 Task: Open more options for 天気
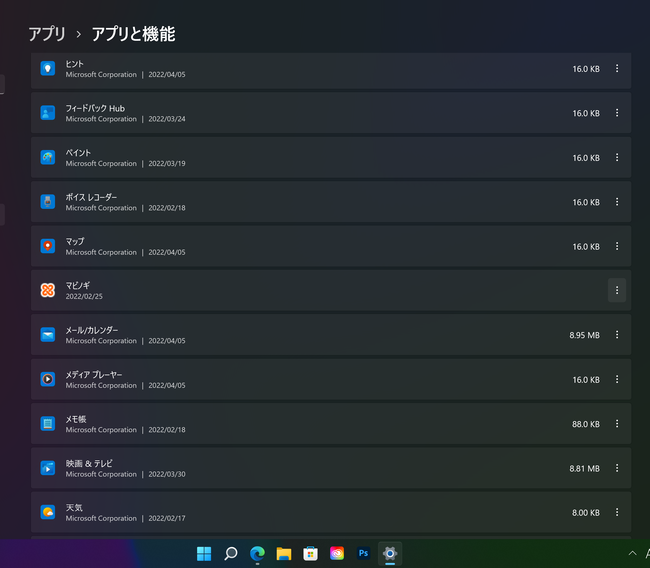(617, 512)
